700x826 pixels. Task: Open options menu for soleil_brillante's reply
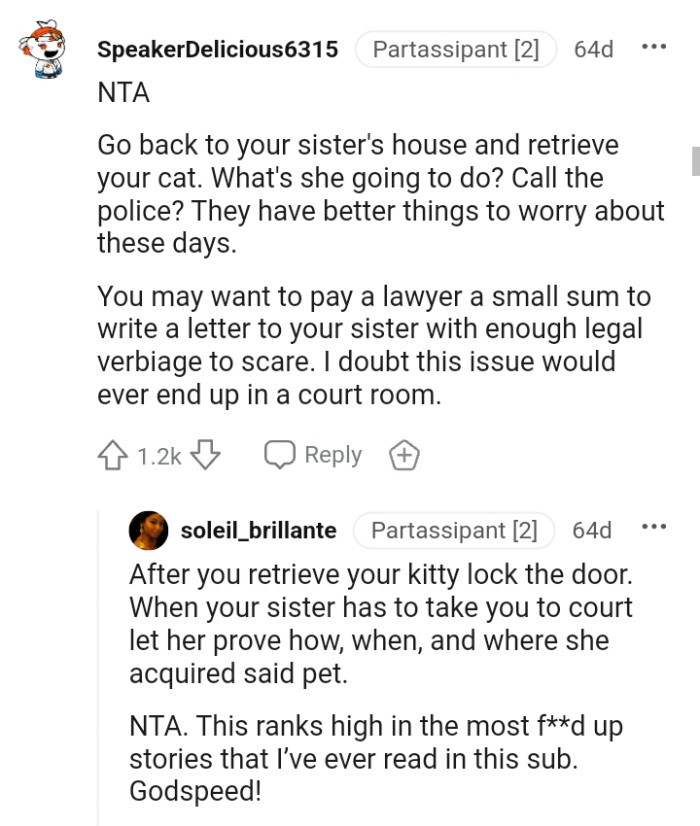(x=653, y=529)
